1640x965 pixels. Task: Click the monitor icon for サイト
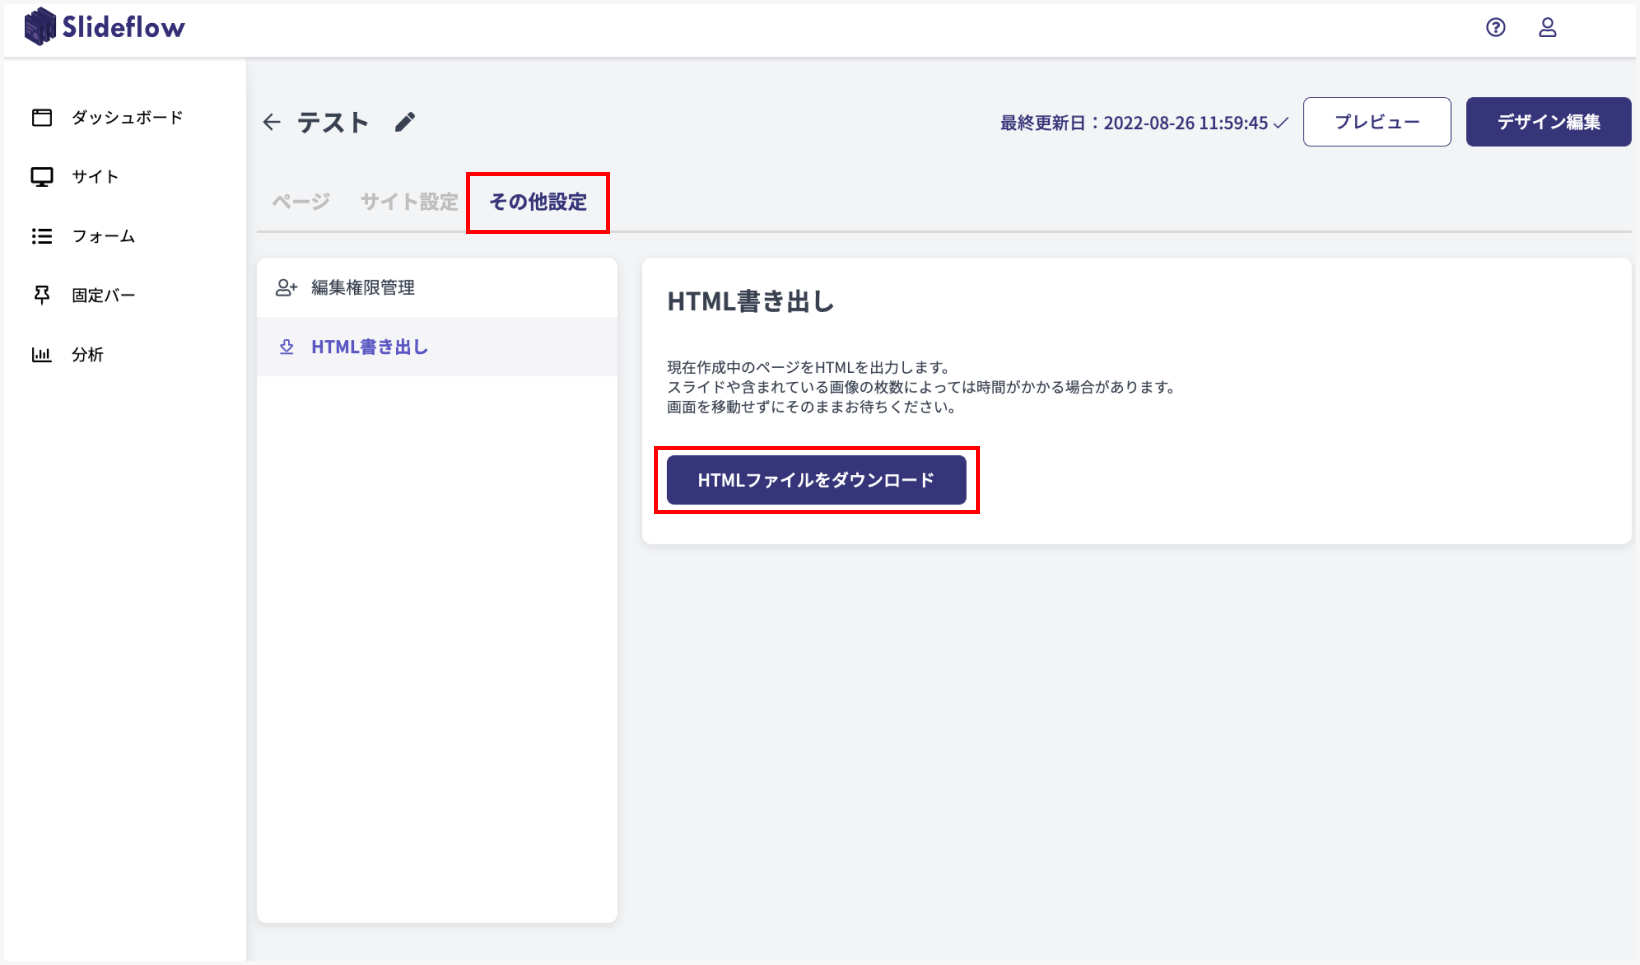[x=42, y=177]
